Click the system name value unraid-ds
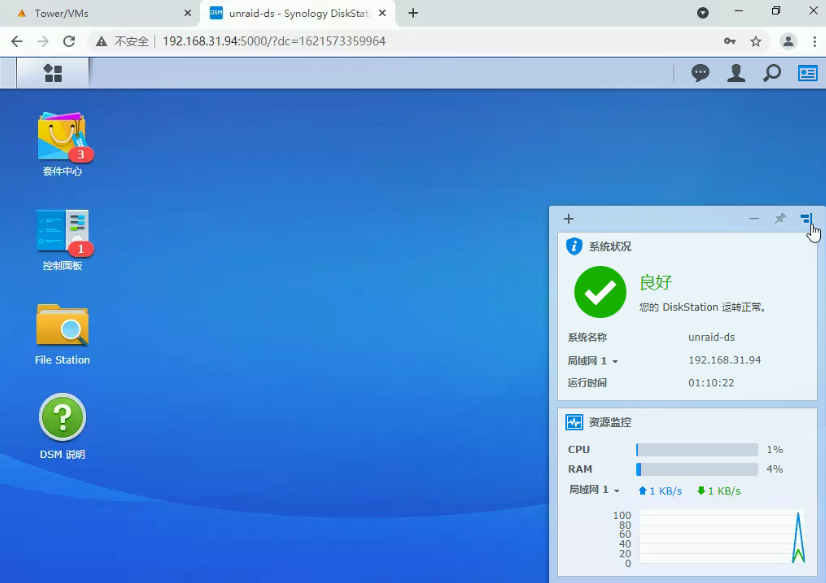 [x=711, y=337]
